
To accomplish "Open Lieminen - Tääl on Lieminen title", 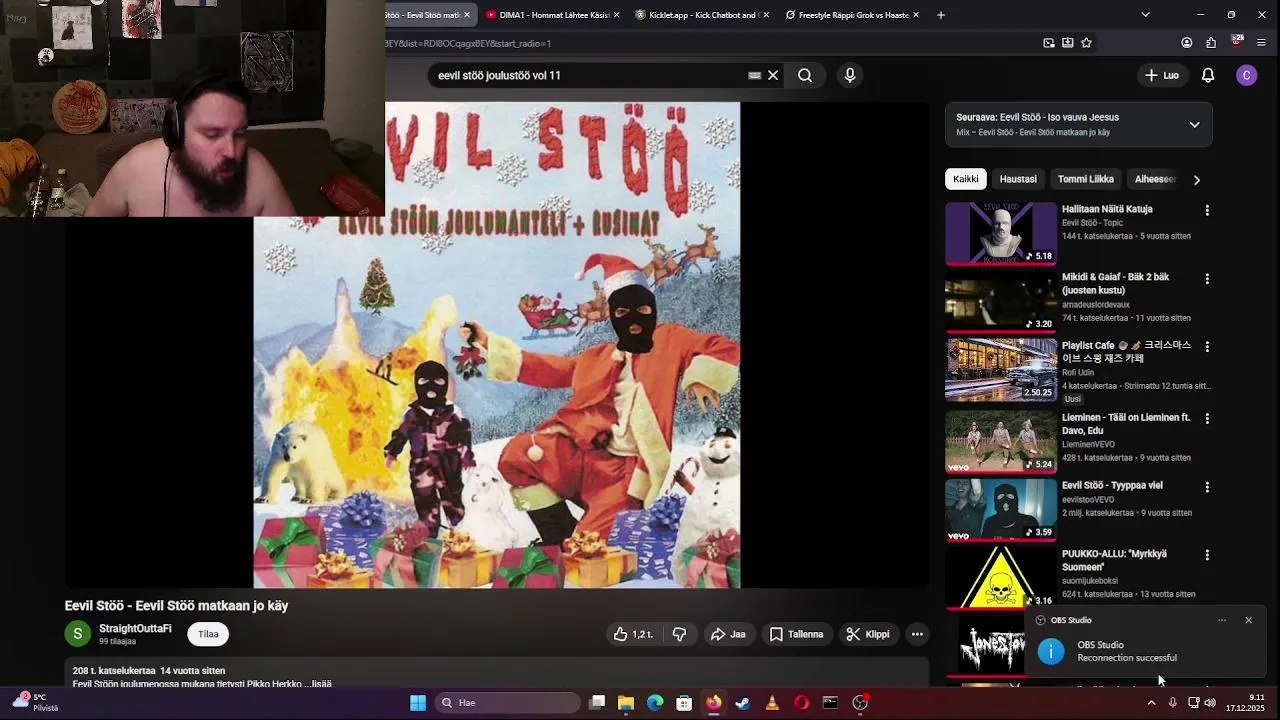I will (1126, 424).
